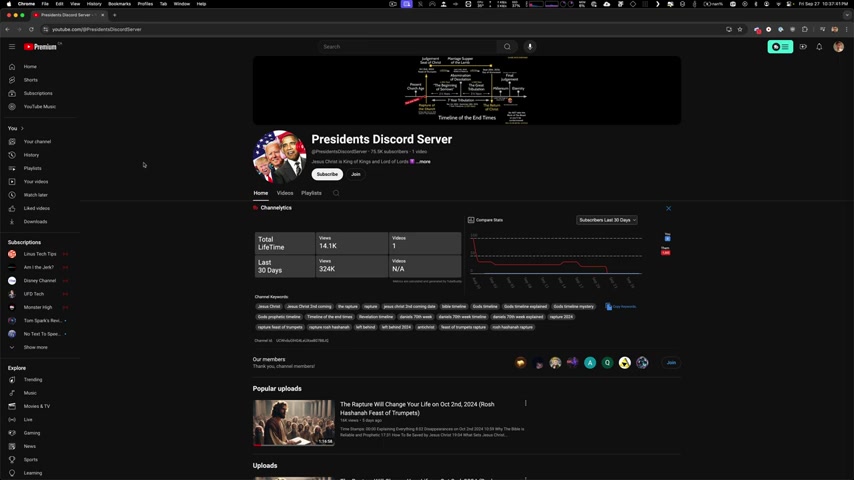Open the green TubeBuddy extension menu button
Screen dimensions: 854x480
pos(780,47)
